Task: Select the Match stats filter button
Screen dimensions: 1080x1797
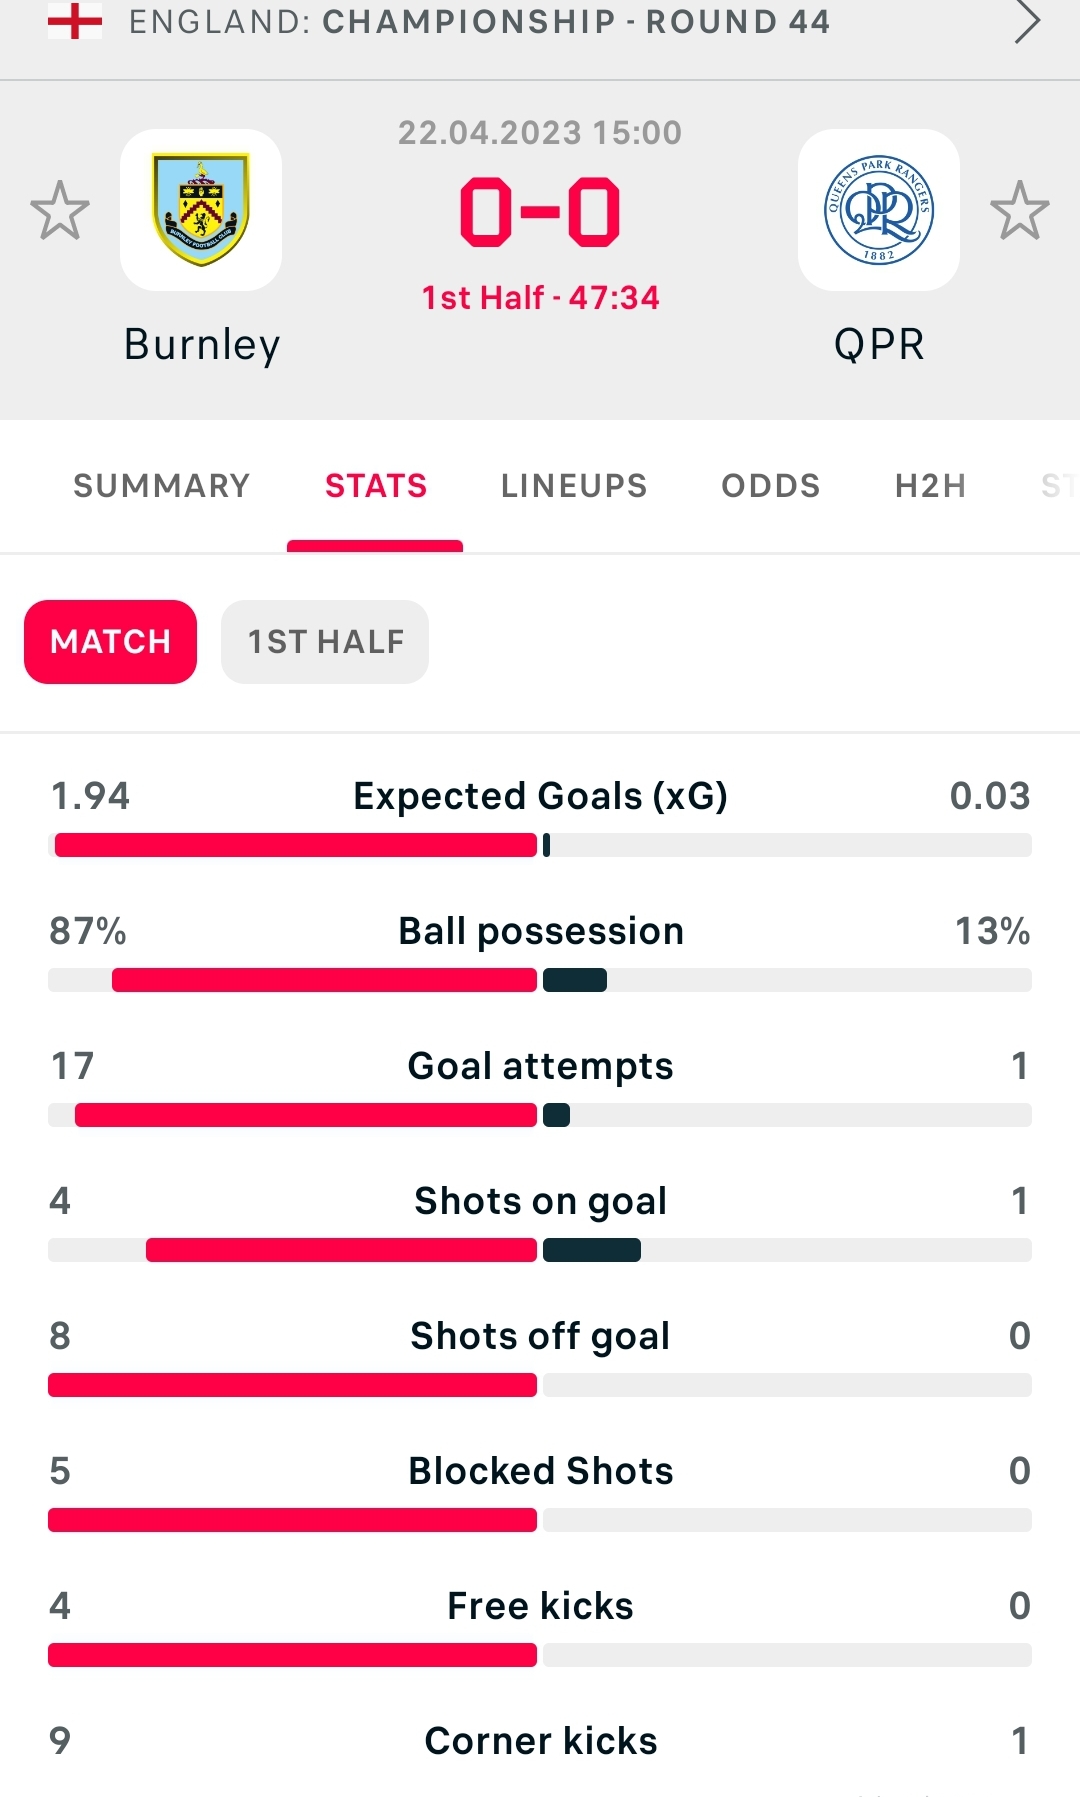Action: click(110, 642)
